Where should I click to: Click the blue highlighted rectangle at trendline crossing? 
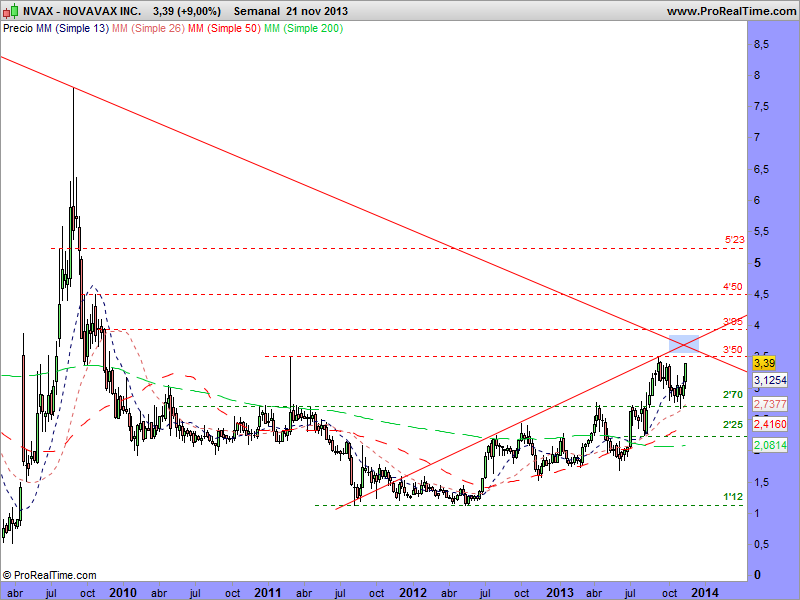684,344
